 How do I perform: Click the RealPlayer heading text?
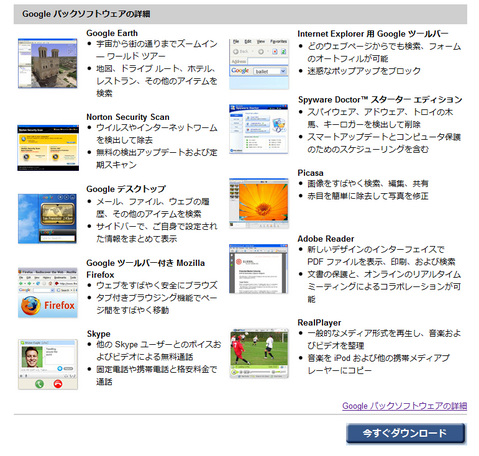319,323
